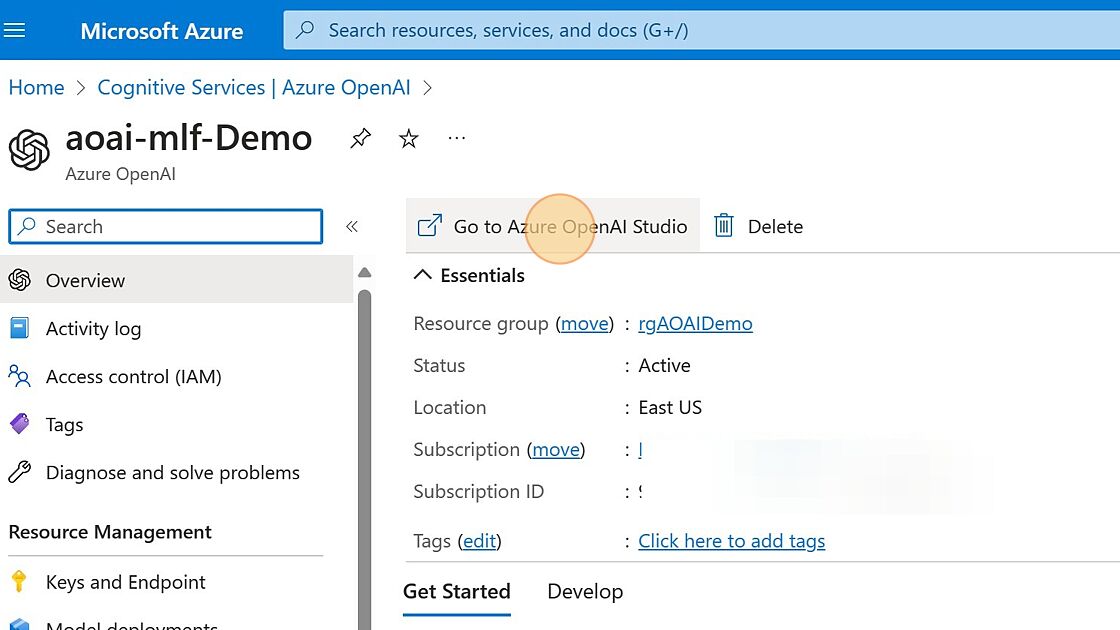Screen dimensions: 1120x630
Task: Click the Azure OpenAI subtitle text
Action: [120, 174]
